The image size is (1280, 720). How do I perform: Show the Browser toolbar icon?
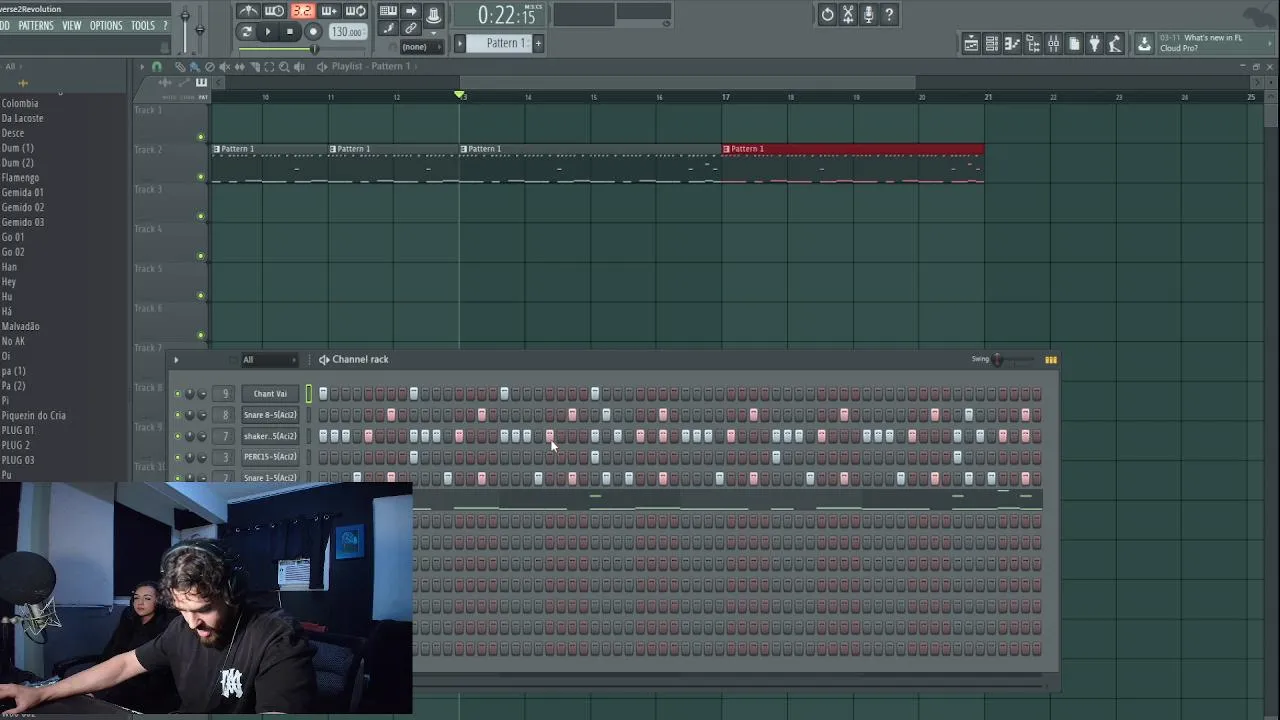click(x=1033, y=43)
